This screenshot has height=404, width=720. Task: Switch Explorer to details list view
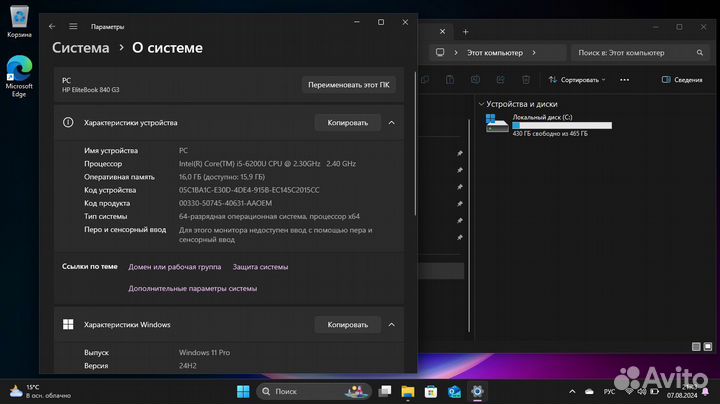[x=696, y=347]
